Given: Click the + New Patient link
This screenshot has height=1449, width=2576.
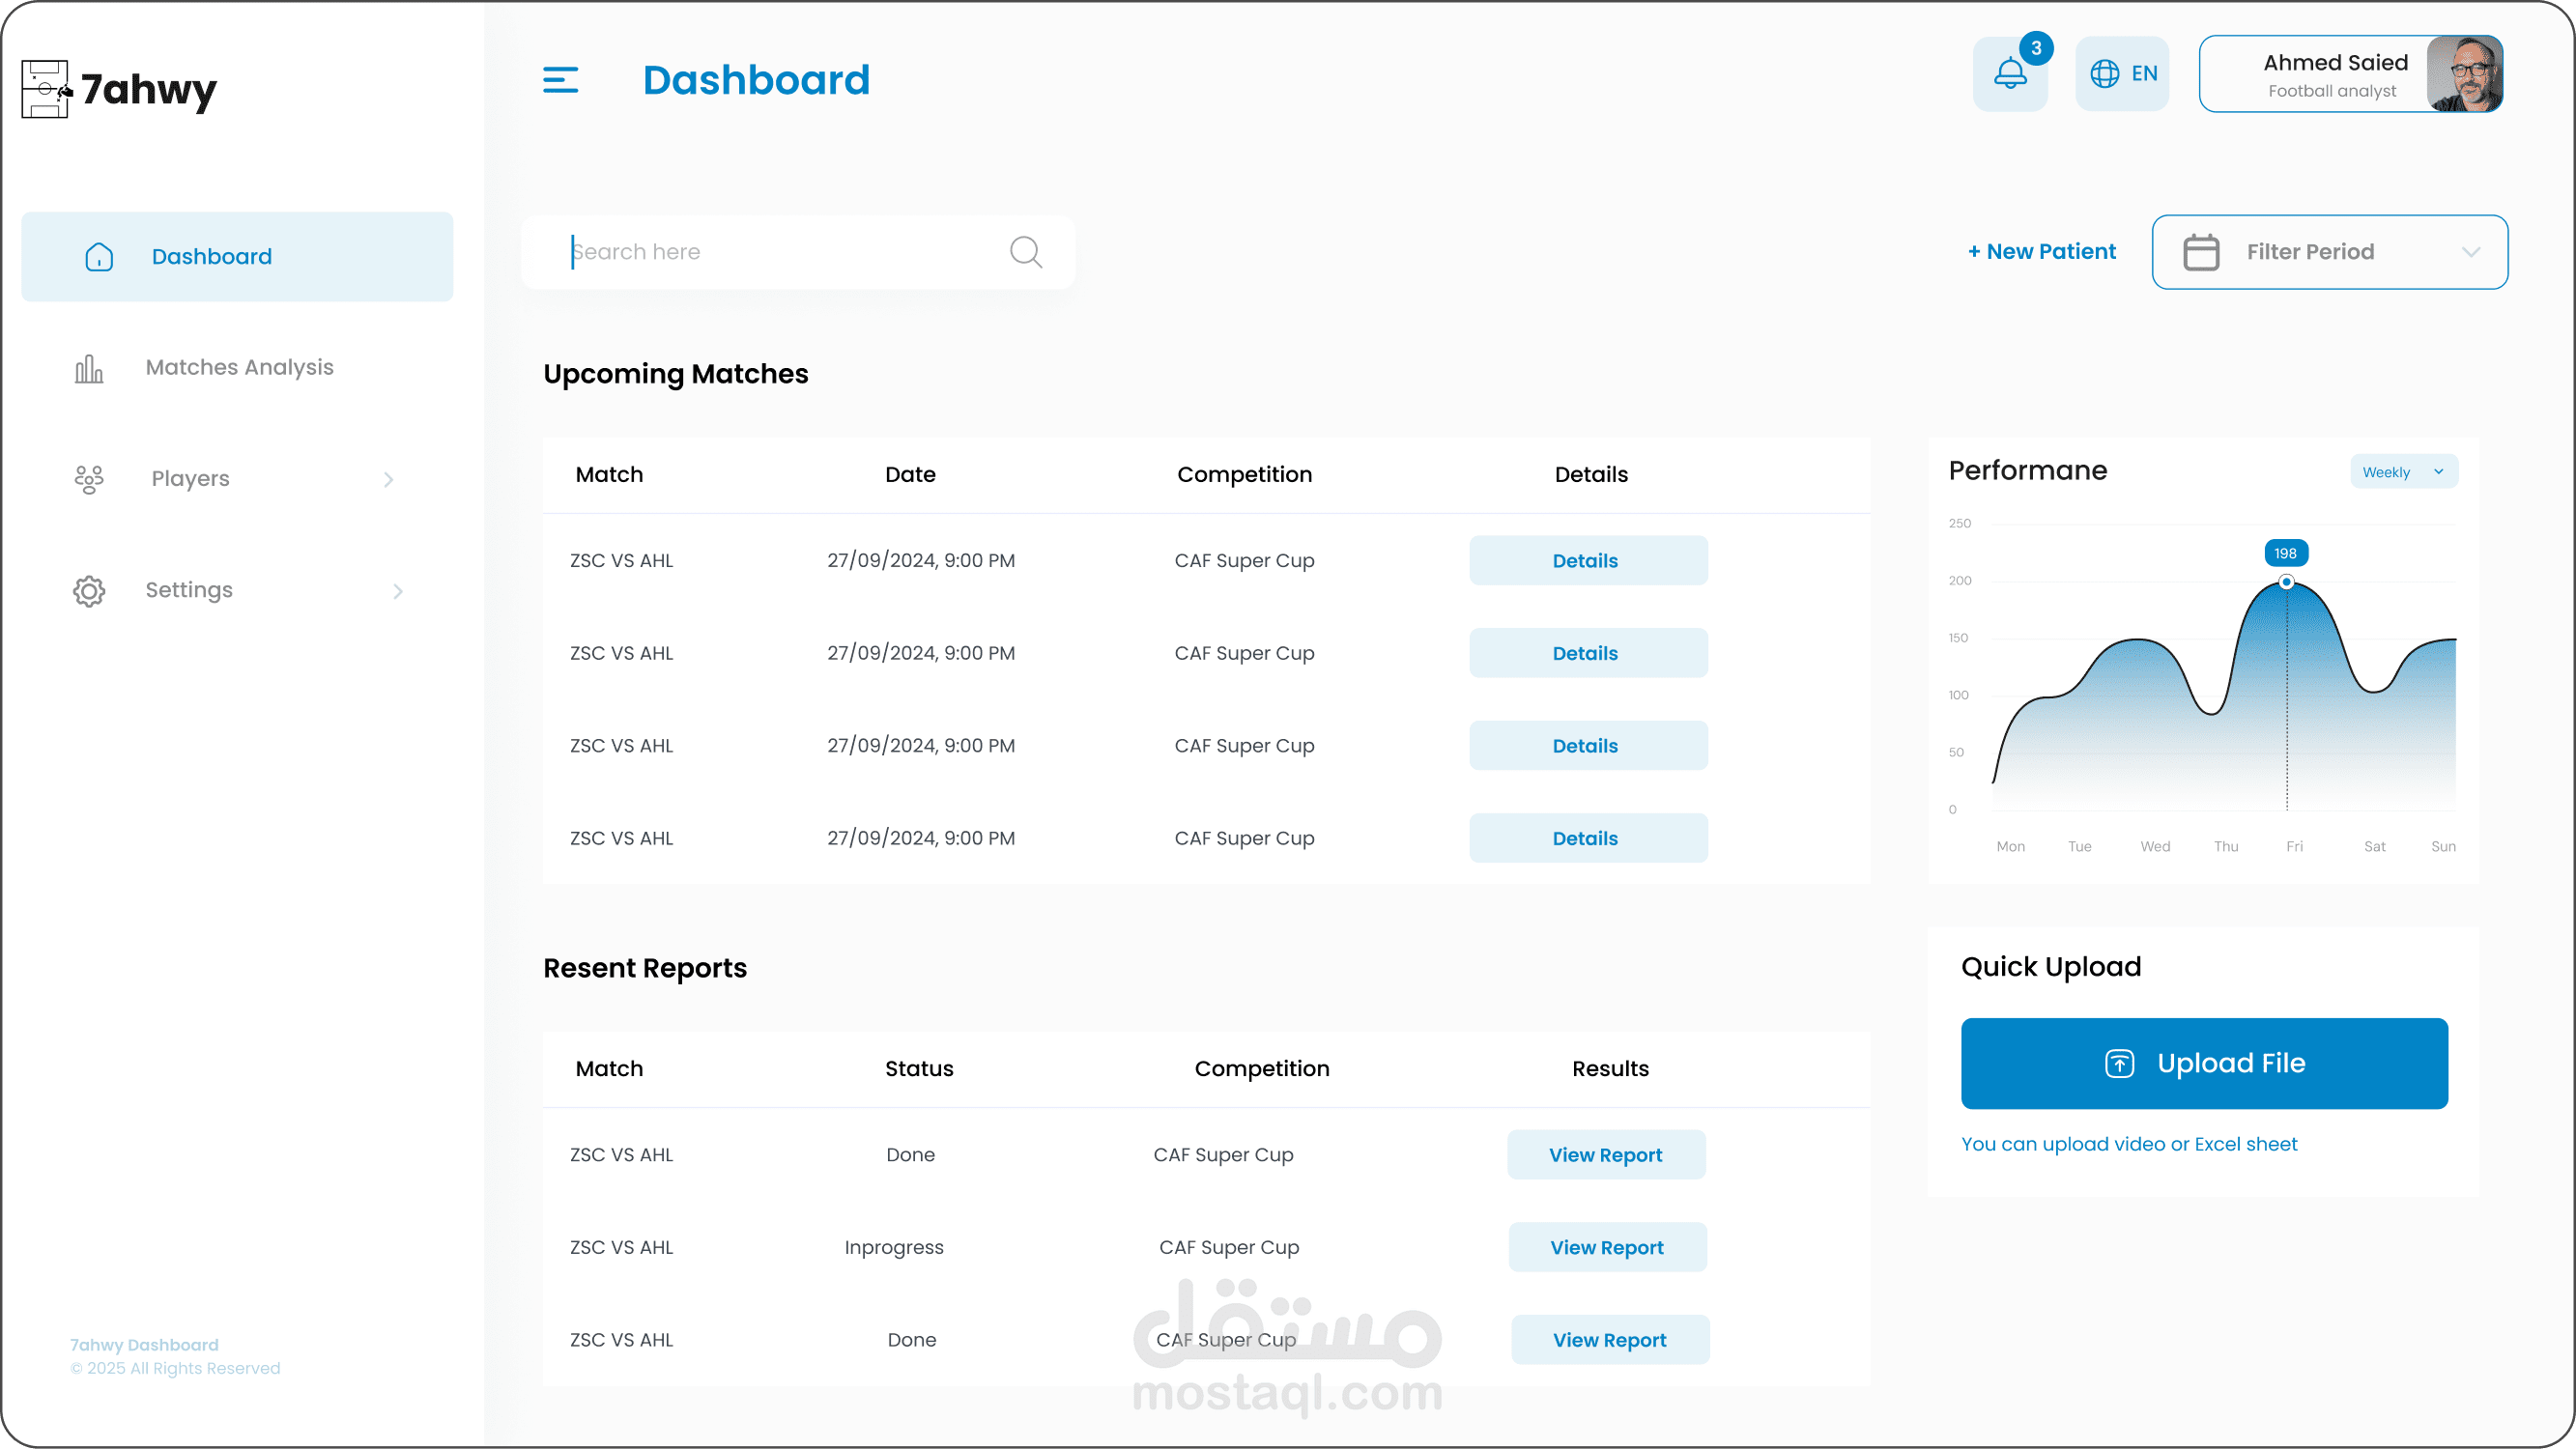Looking at the screenshot, I should coord(2041,252).
